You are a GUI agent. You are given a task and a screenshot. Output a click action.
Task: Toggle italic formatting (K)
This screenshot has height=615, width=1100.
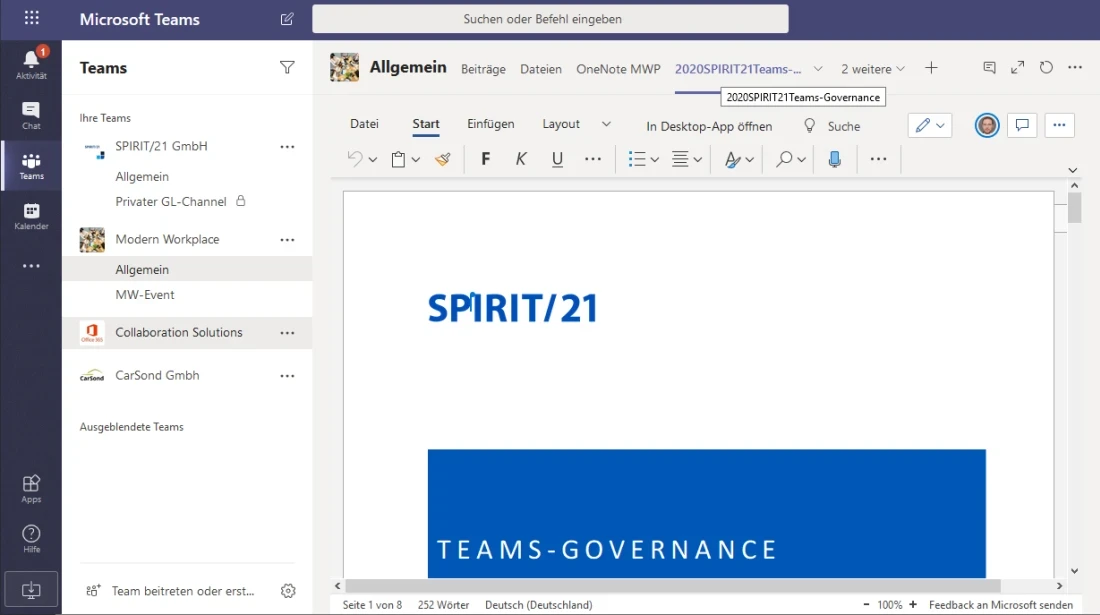pos(521,159)
